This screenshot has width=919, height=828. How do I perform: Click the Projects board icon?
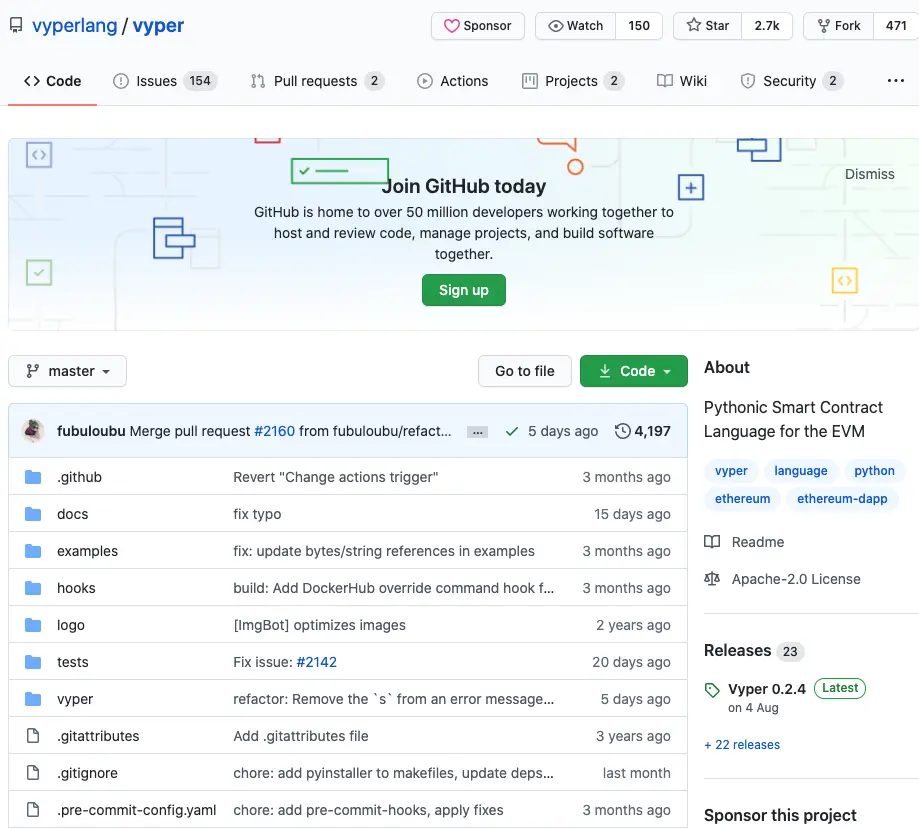pyautogui.click(x=530, y=81)
